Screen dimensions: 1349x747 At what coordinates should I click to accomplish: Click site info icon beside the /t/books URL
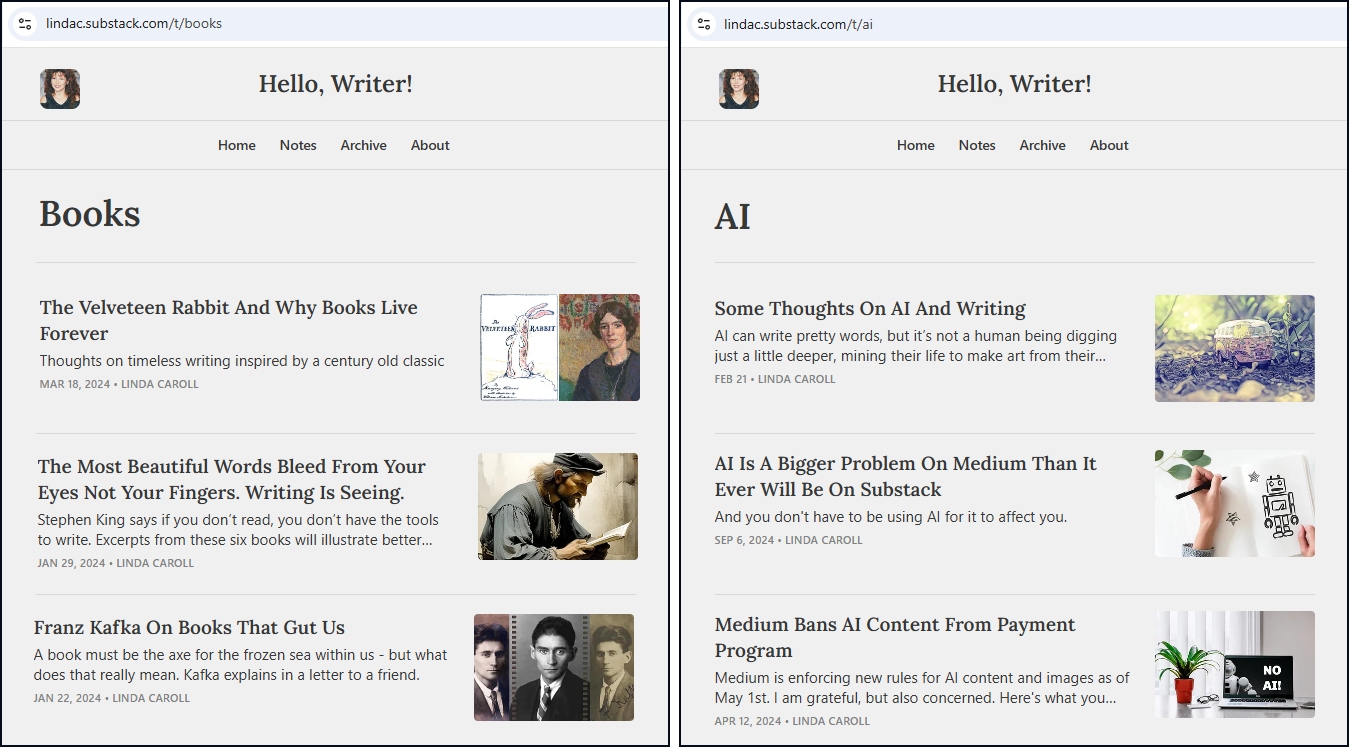(25, 24)
